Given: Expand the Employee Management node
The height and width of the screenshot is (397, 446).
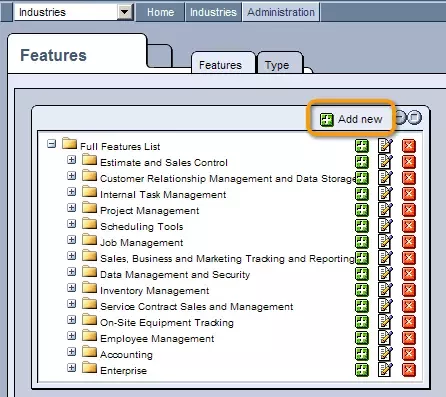Looking at the screenshot, I should pyautogui.click(x=71, y=336).
